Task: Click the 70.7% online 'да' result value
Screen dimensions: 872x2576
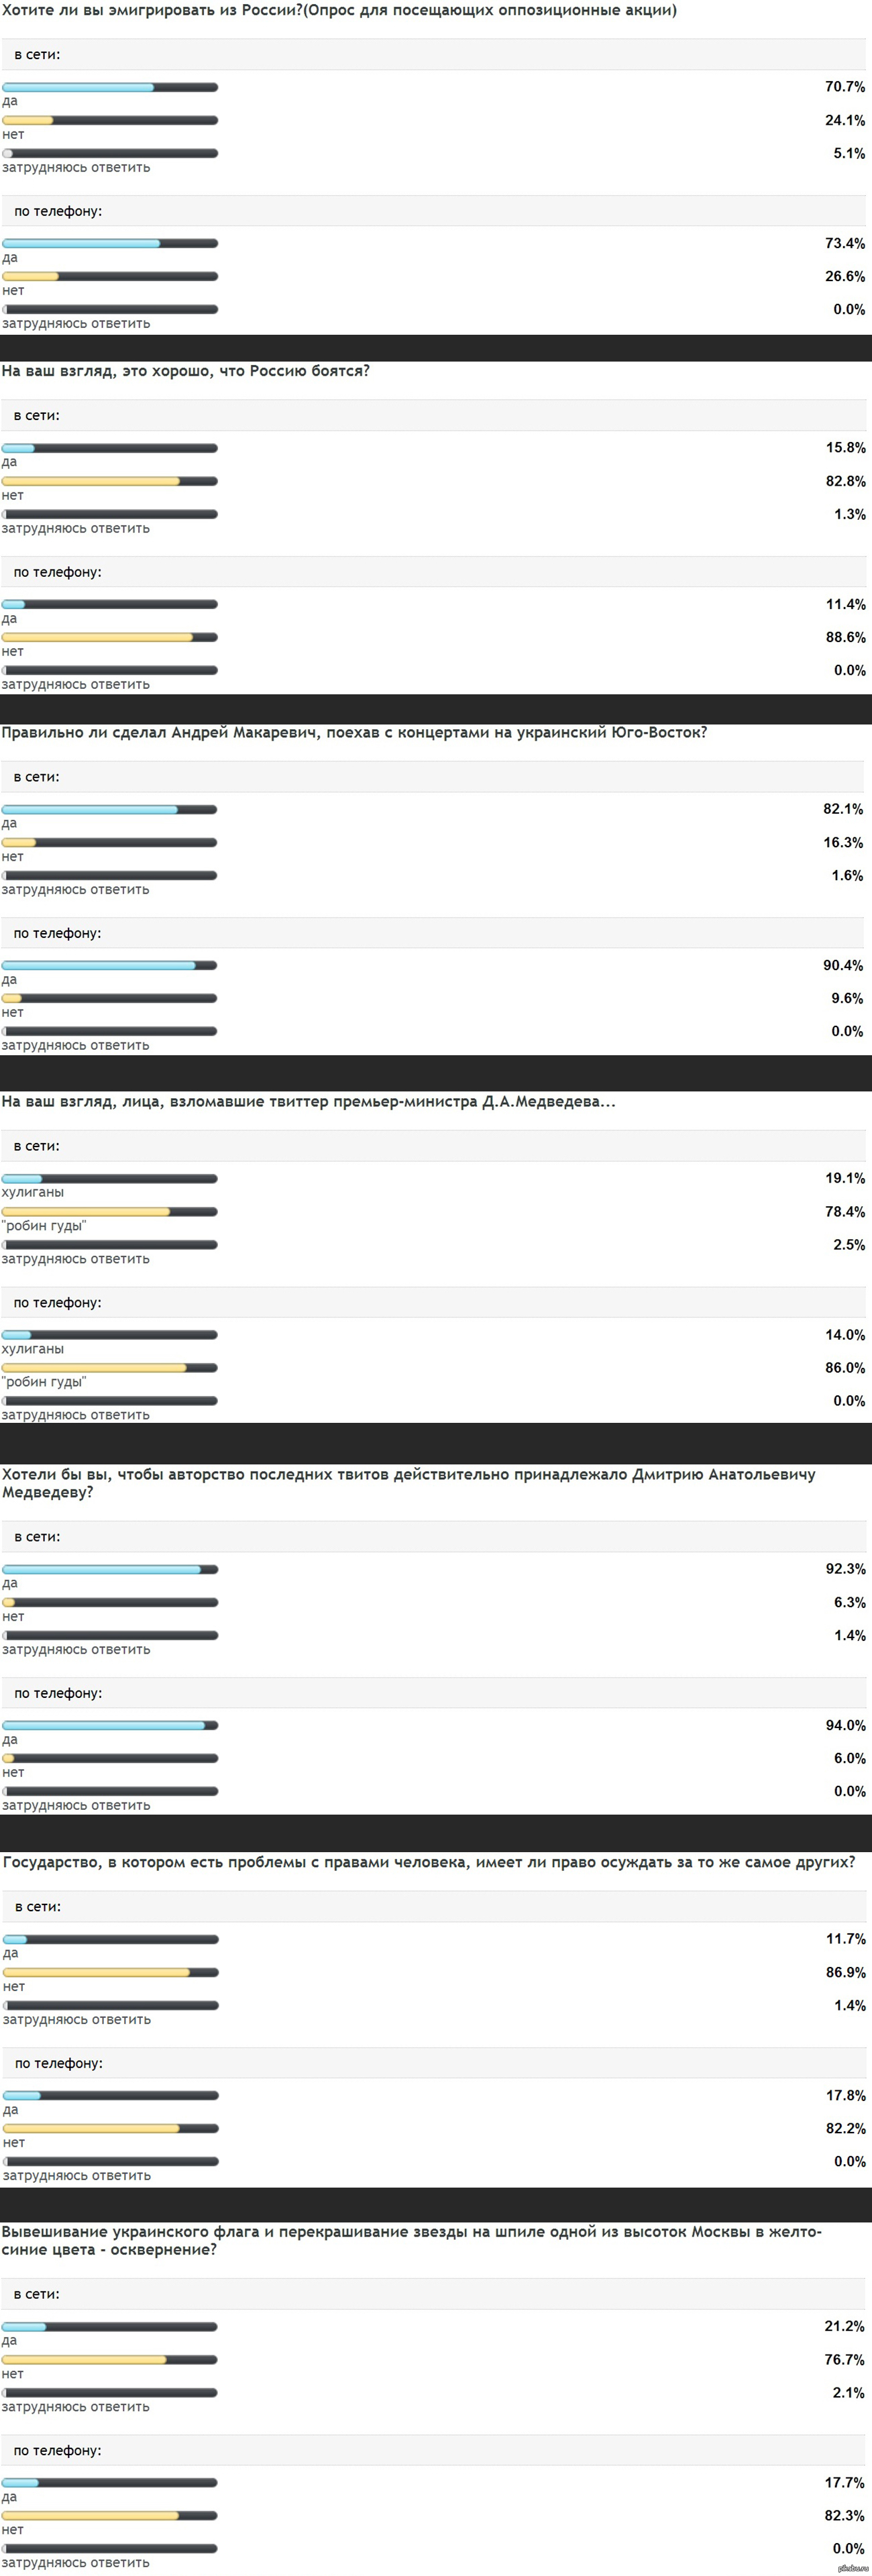Action: click(x=844, y=87)
